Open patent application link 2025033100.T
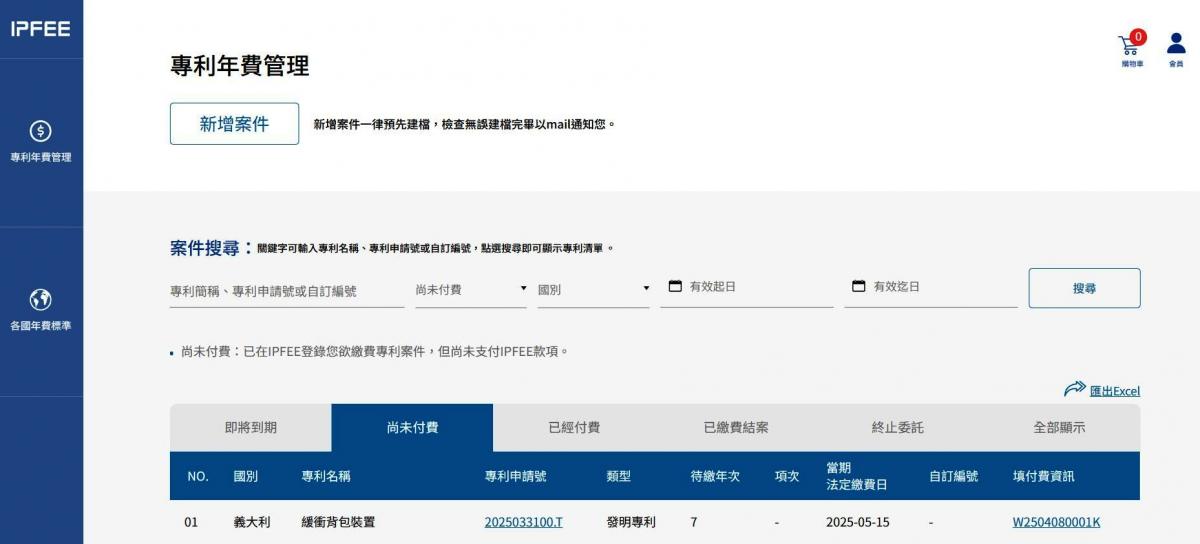 (523, 522)
